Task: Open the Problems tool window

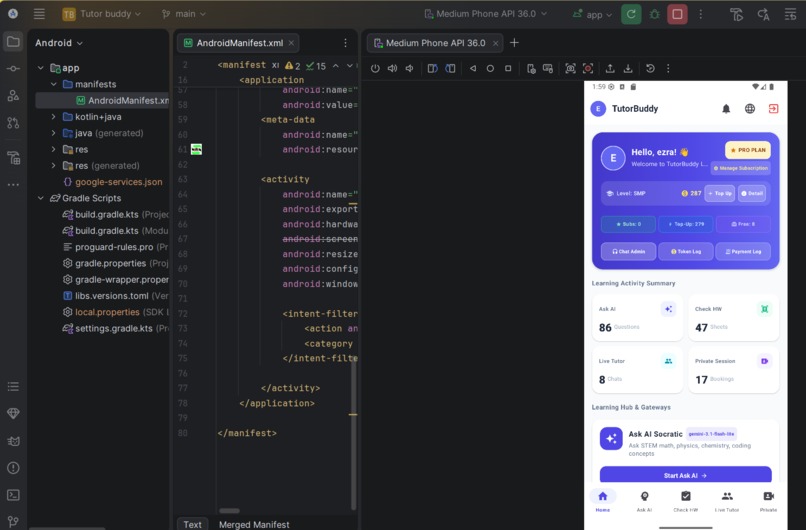Action: click(13, 468)
